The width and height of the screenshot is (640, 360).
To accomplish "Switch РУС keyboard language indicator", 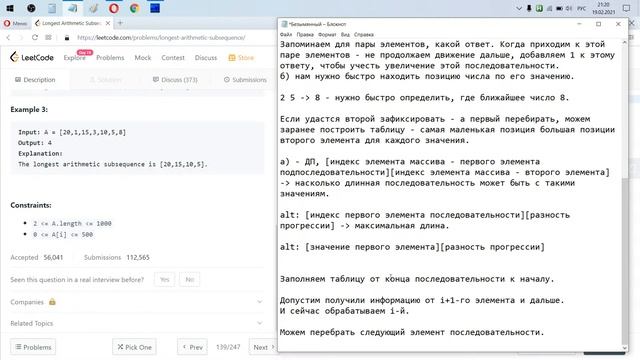I will click(582, 8).
